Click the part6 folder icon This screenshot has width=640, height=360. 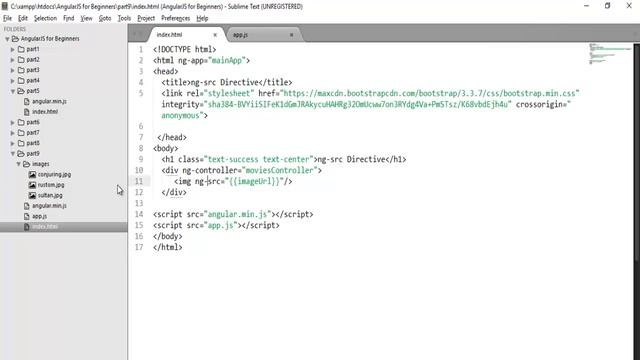coord(21,122)
